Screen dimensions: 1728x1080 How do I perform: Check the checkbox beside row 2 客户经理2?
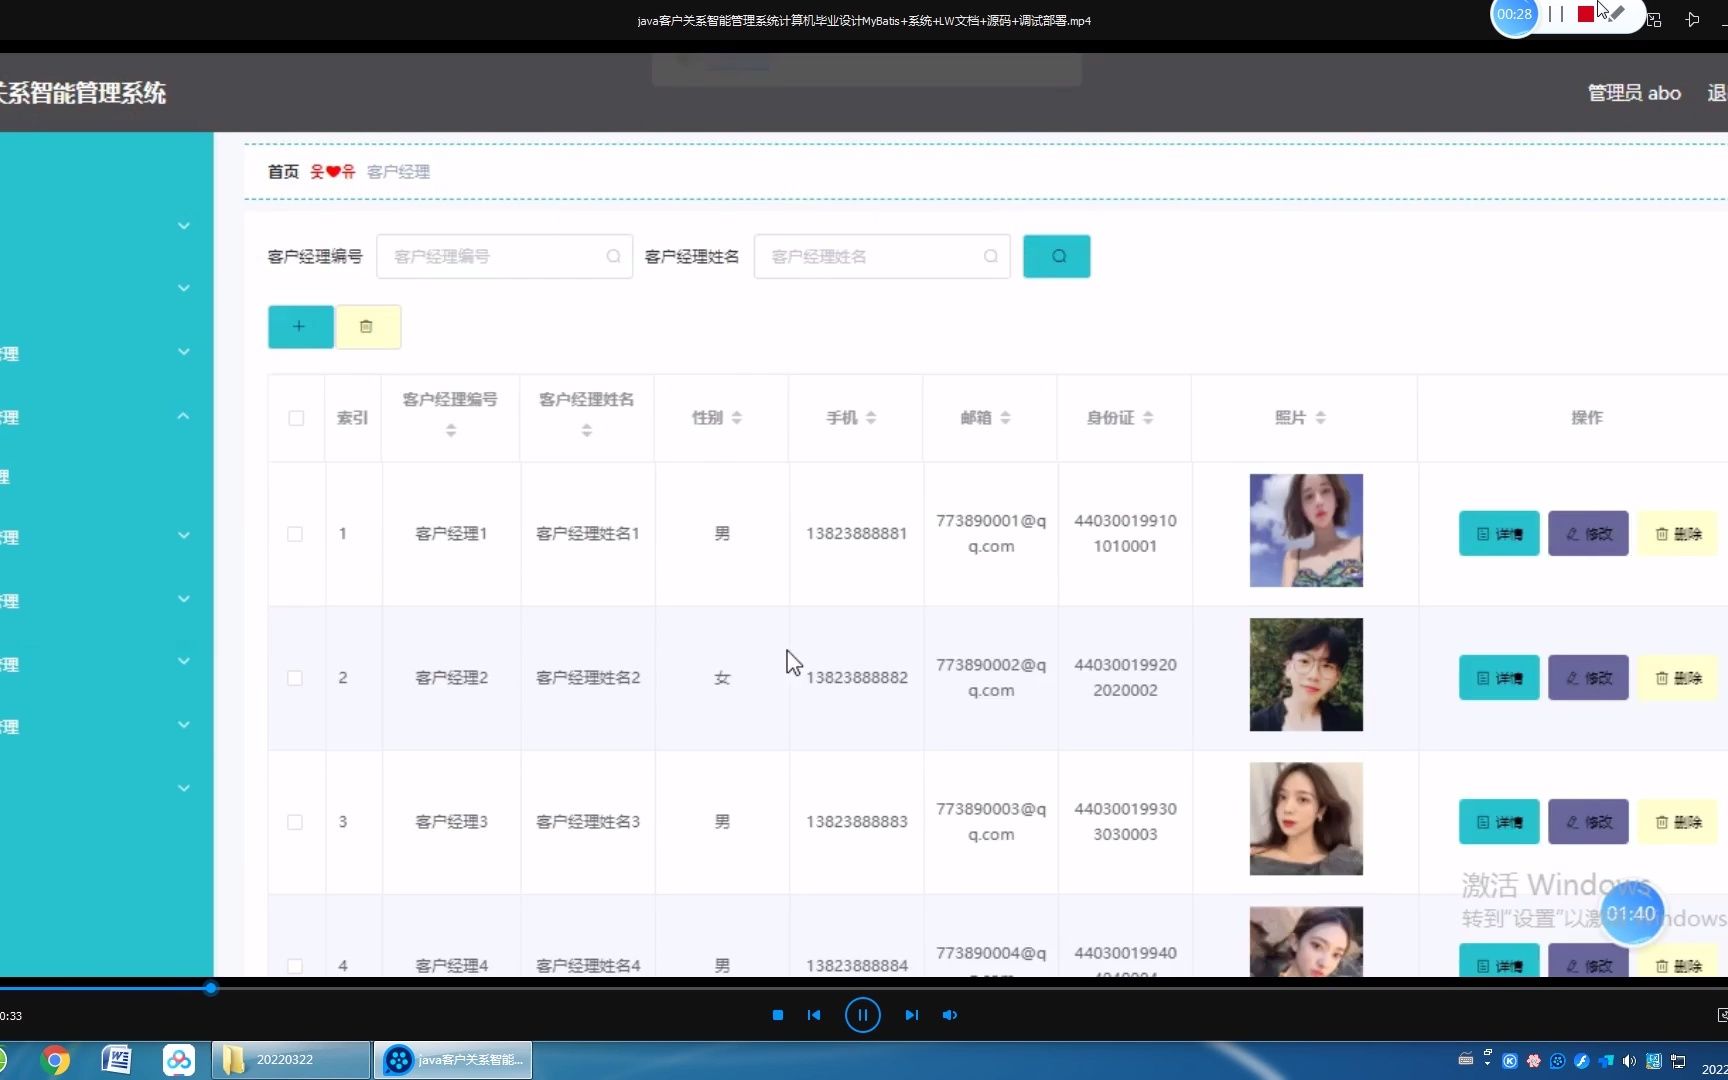[x=295, y=677]
